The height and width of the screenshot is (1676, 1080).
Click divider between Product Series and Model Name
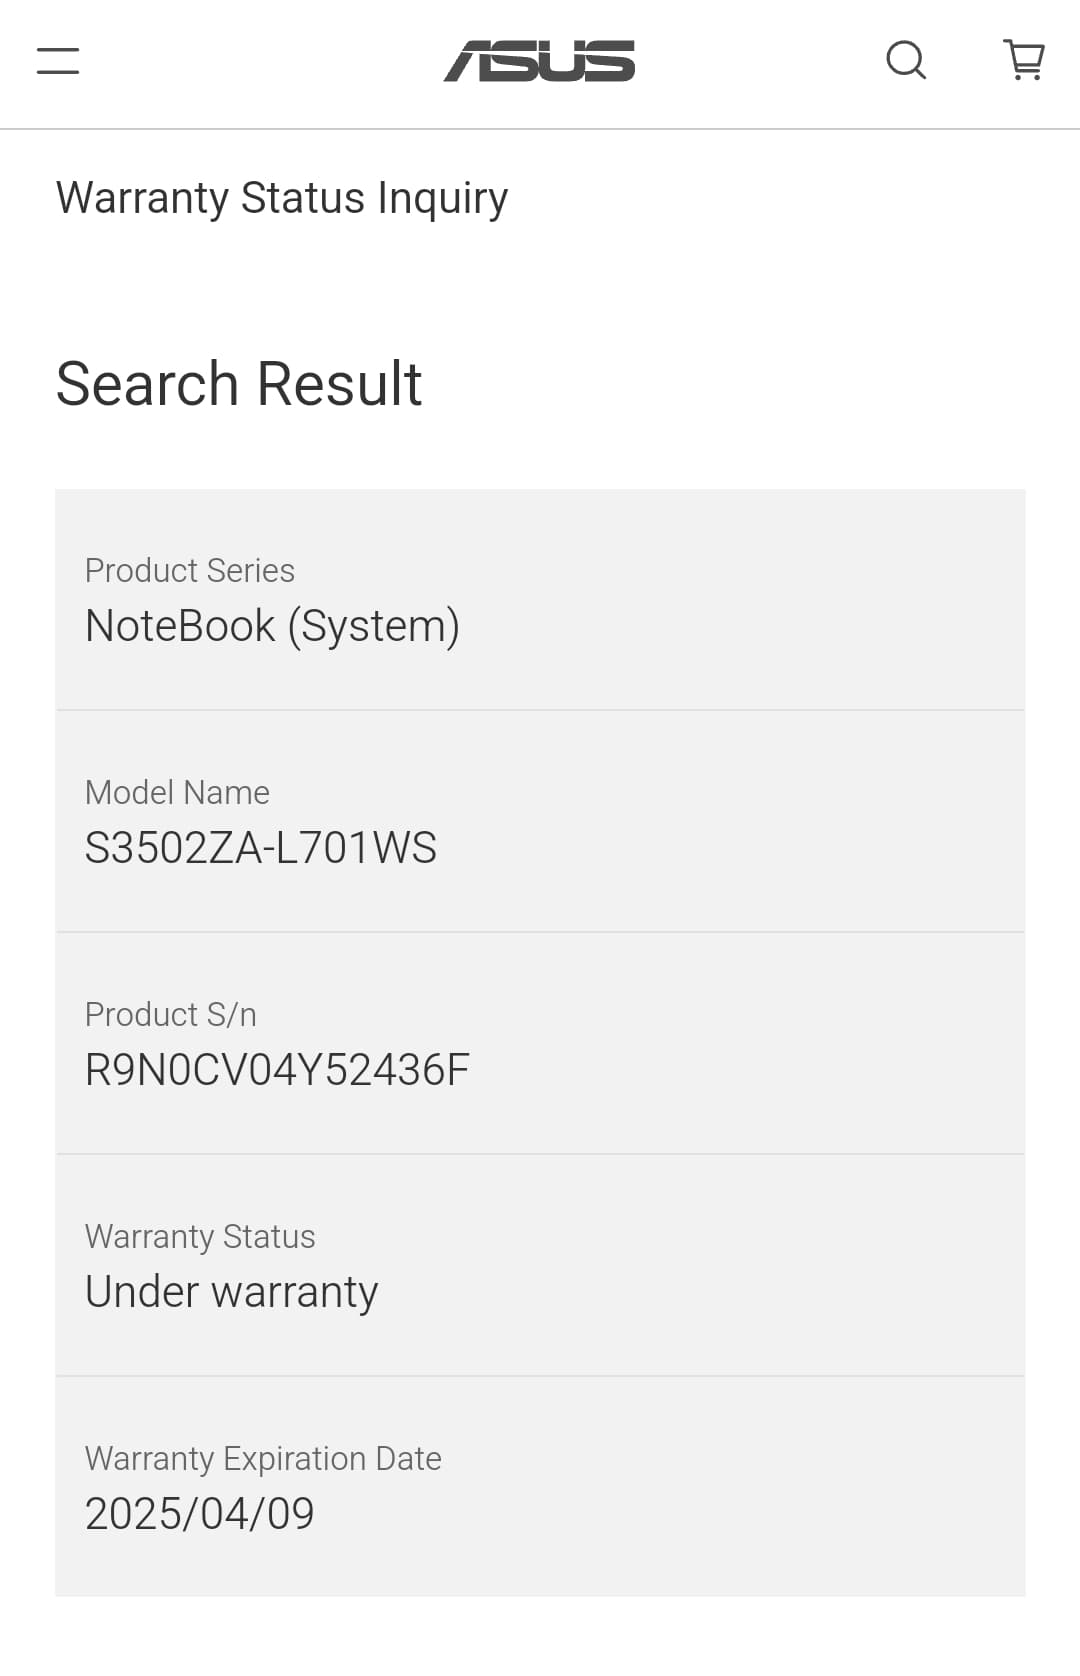tap(540, 710)
